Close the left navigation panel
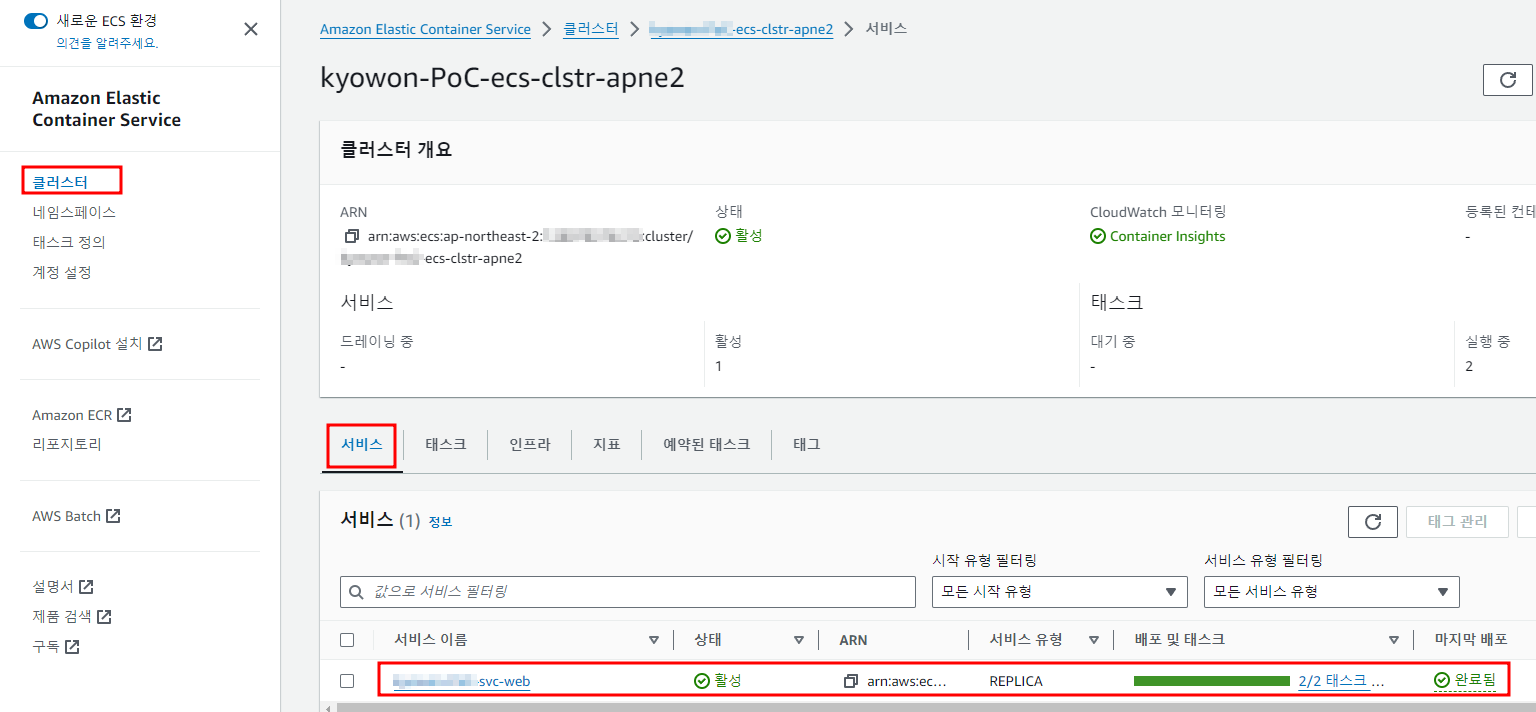Image resolution: width=1536 pixels, height=712 pixels. [x=251, y=29]
